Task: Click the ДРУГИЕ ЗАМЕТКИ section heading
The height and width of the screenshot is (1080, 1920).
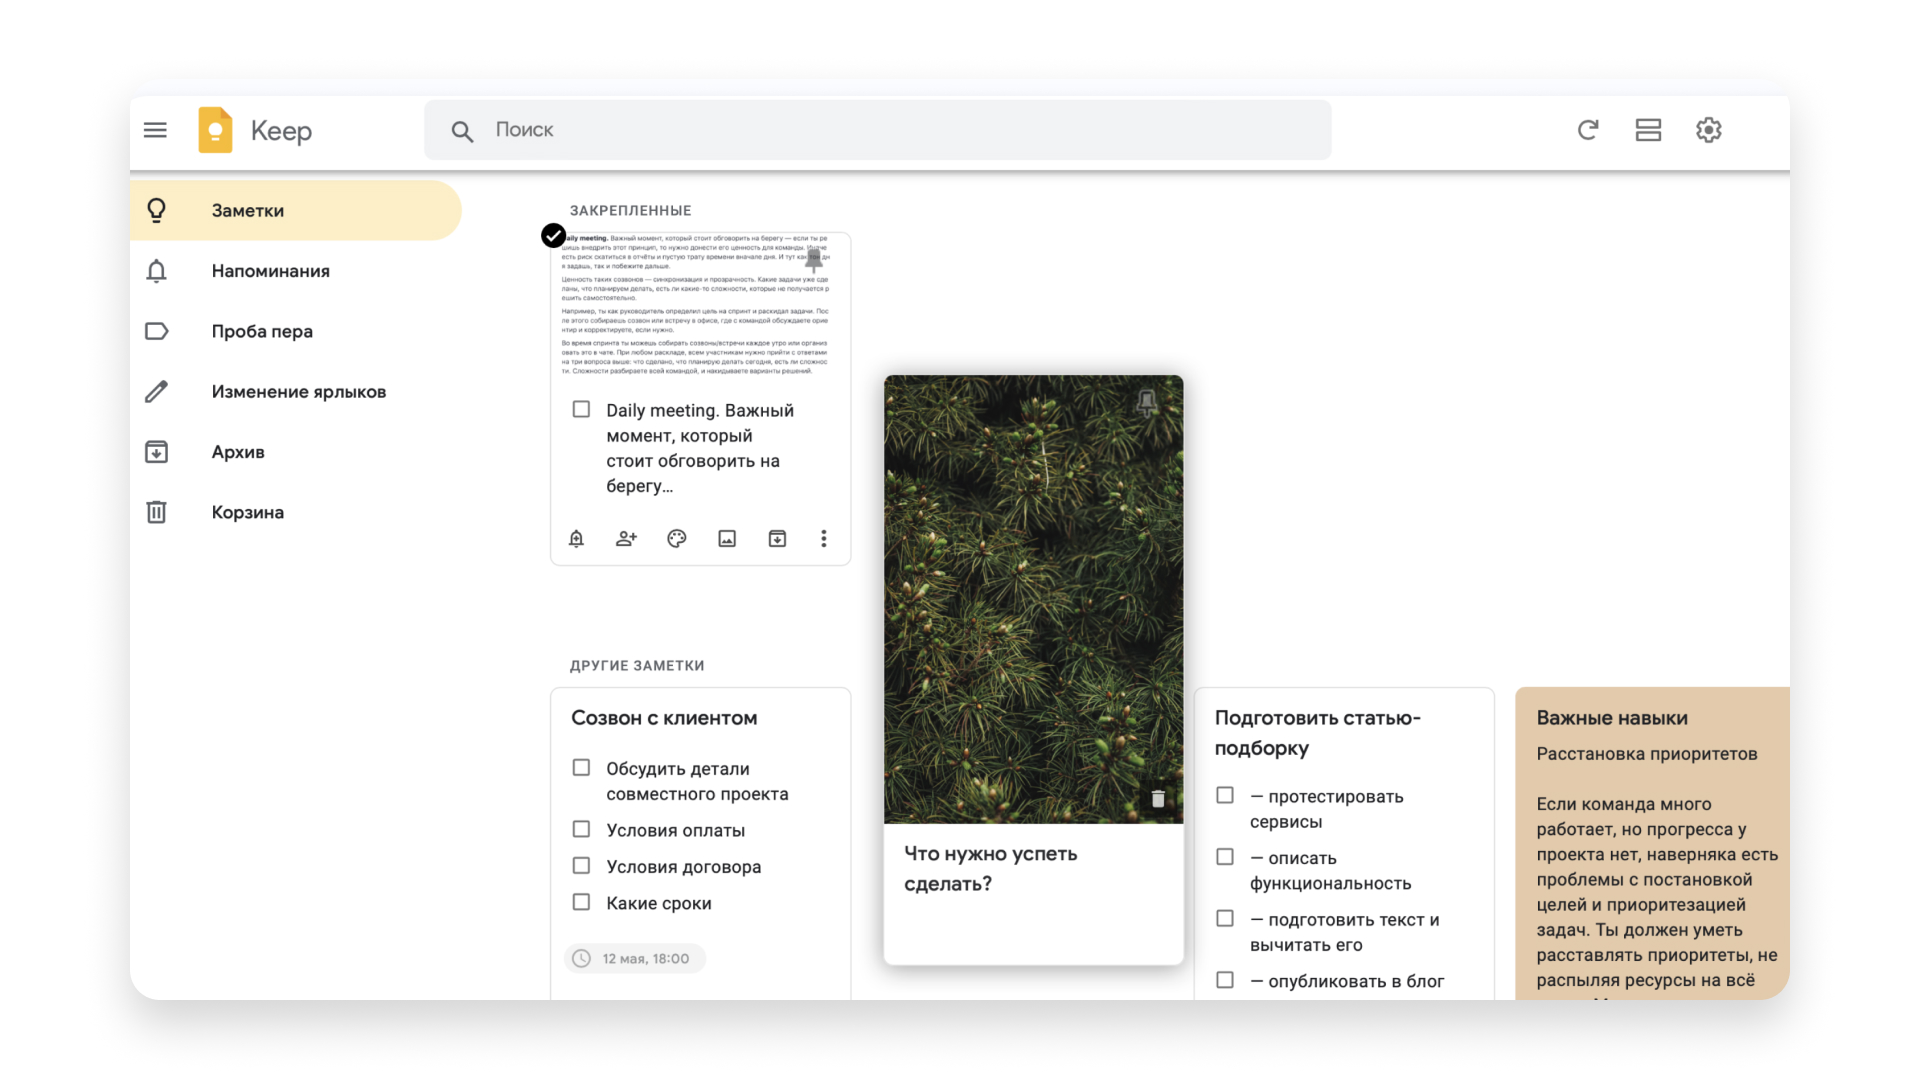Action: [637, 666]
